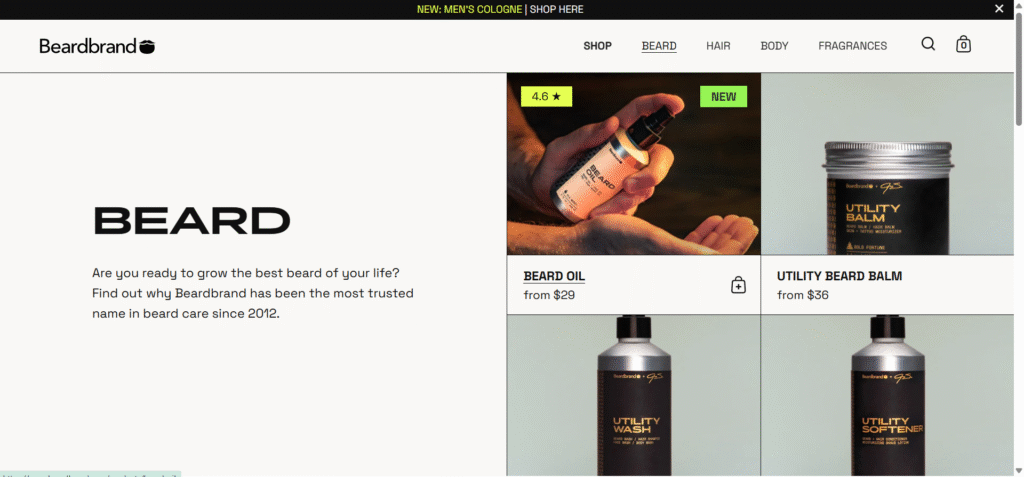
Task: Click the NEW badge on Beard Oil
Action: click(x=724, y=97)
